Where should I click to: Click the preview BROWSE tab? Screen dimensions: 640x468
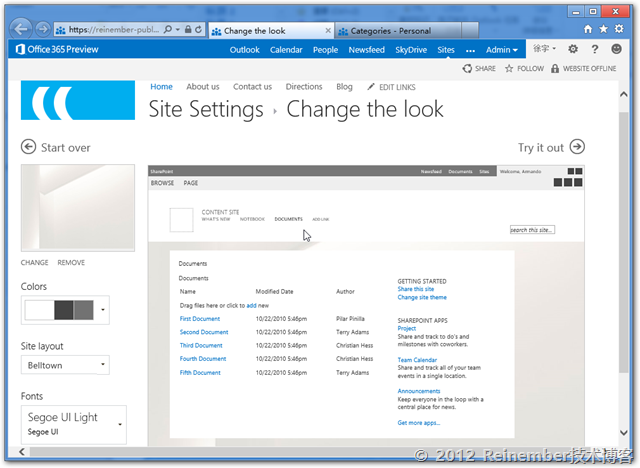(162, 183)
